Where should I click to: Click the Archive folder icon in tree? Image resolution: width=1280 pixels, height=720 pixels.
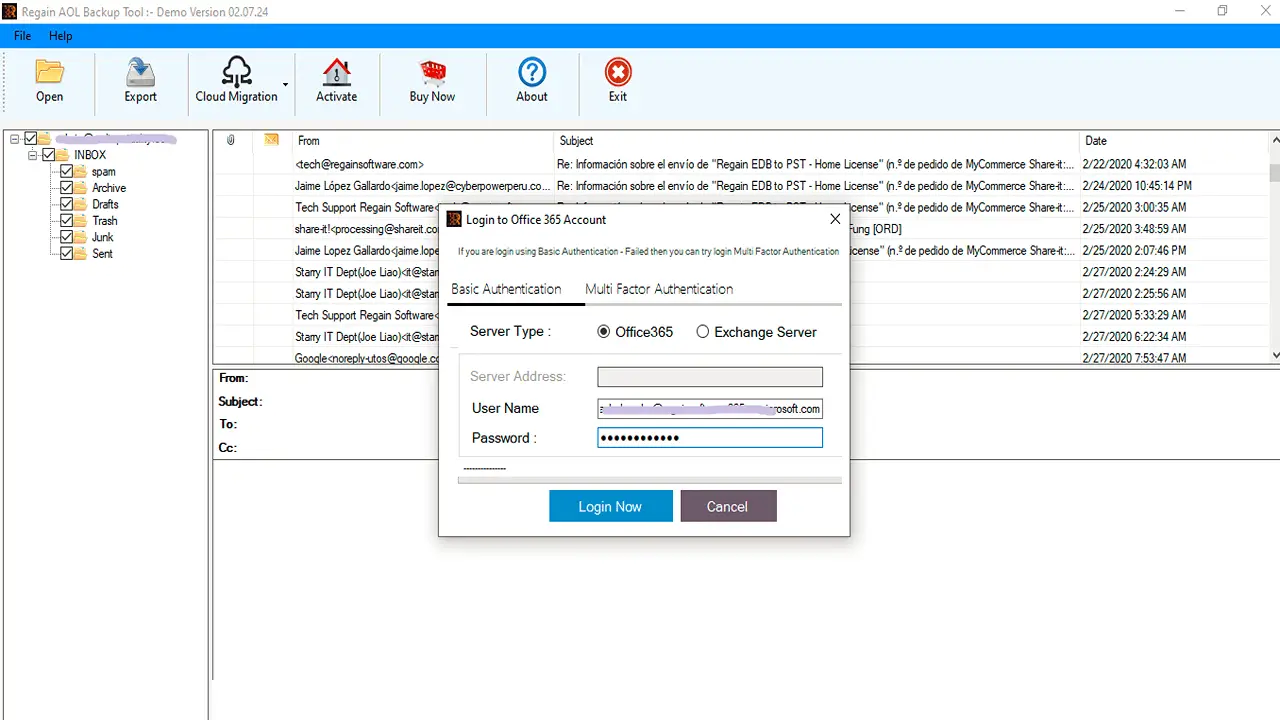(81, 188)
